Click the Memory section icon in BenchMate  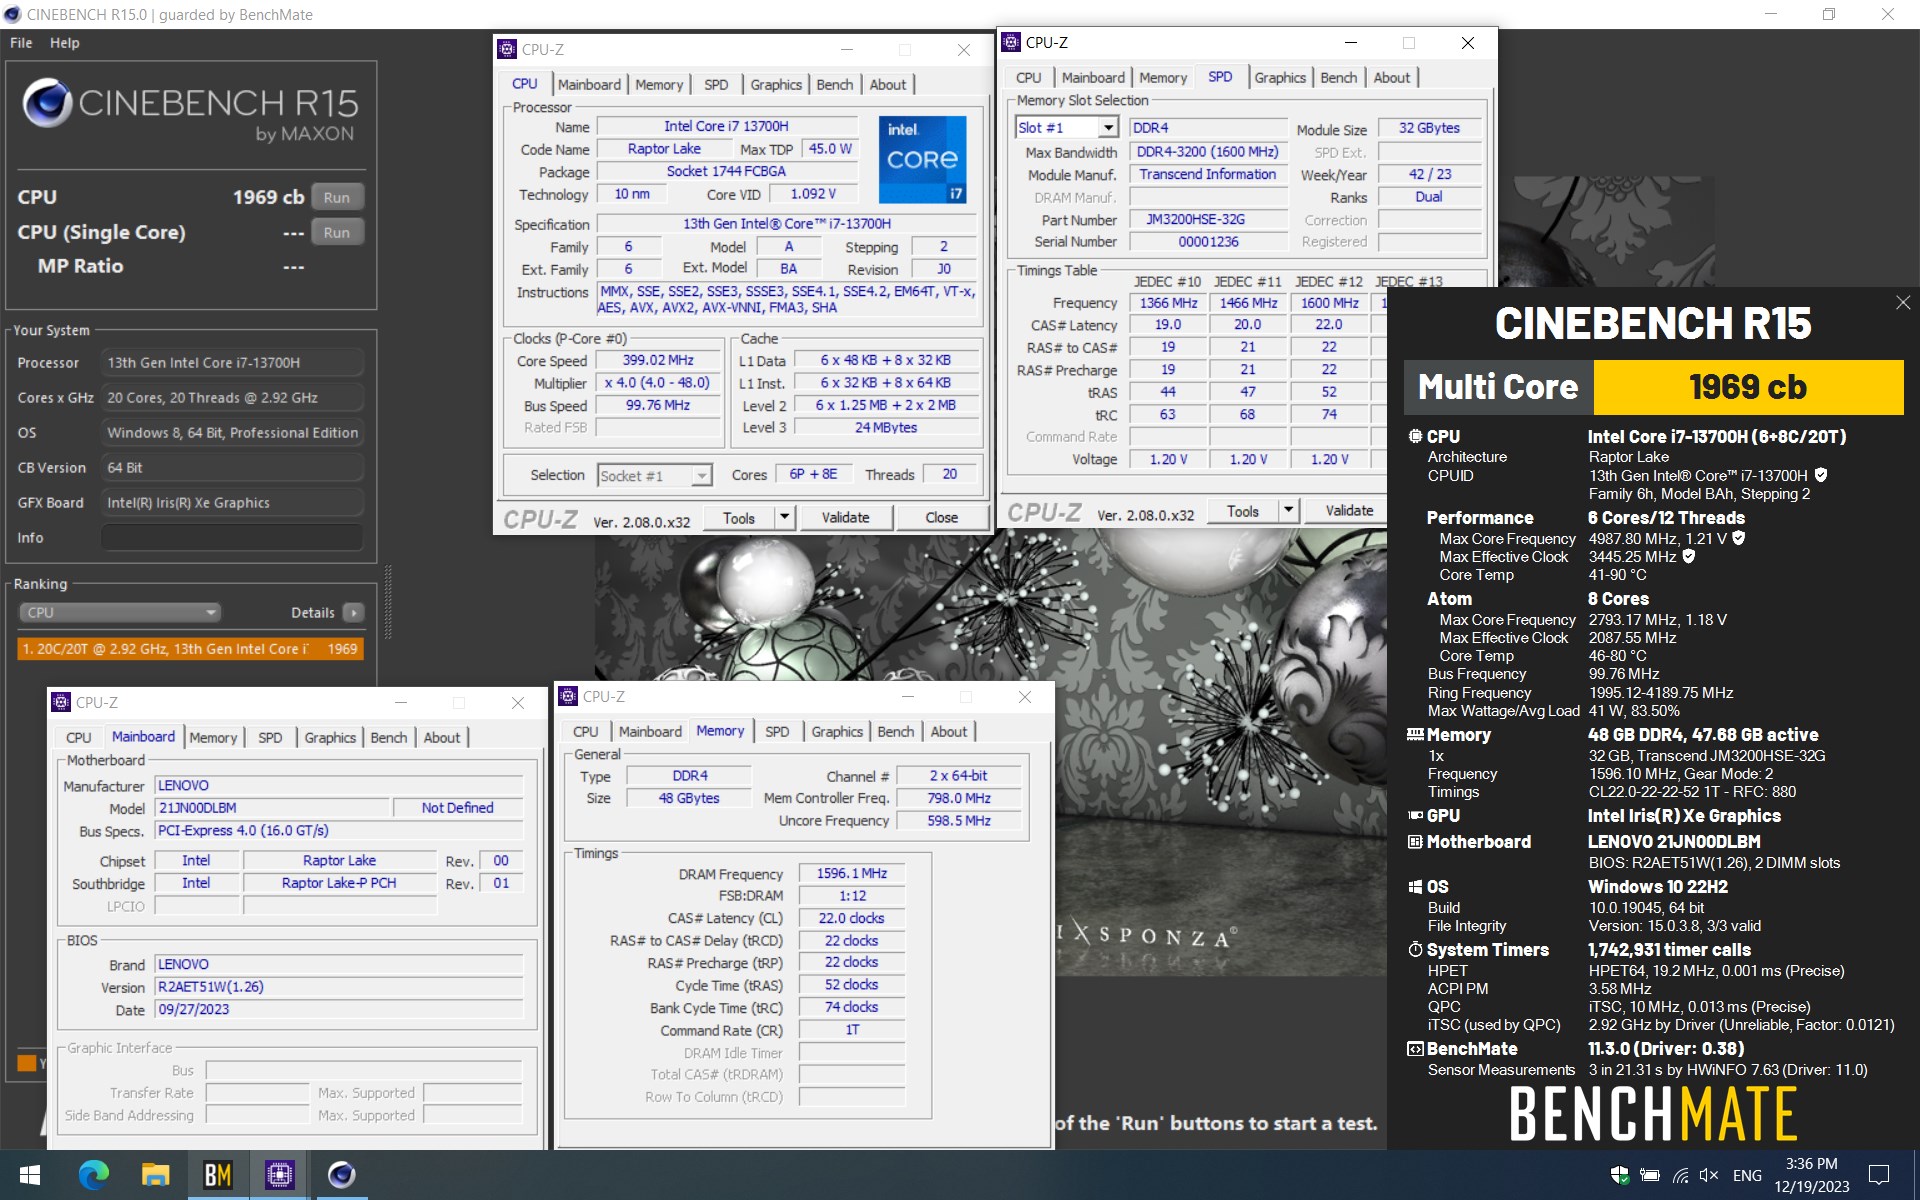click(x=1415, y=734)
